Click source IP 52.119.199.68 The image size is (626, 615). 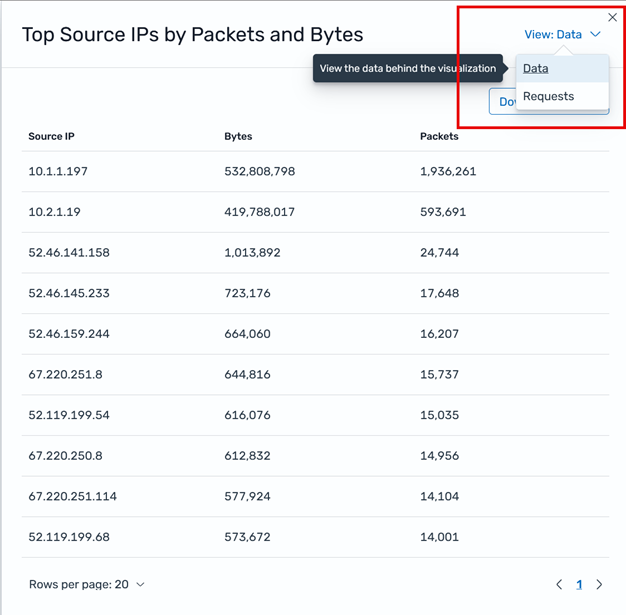point(69,537)
